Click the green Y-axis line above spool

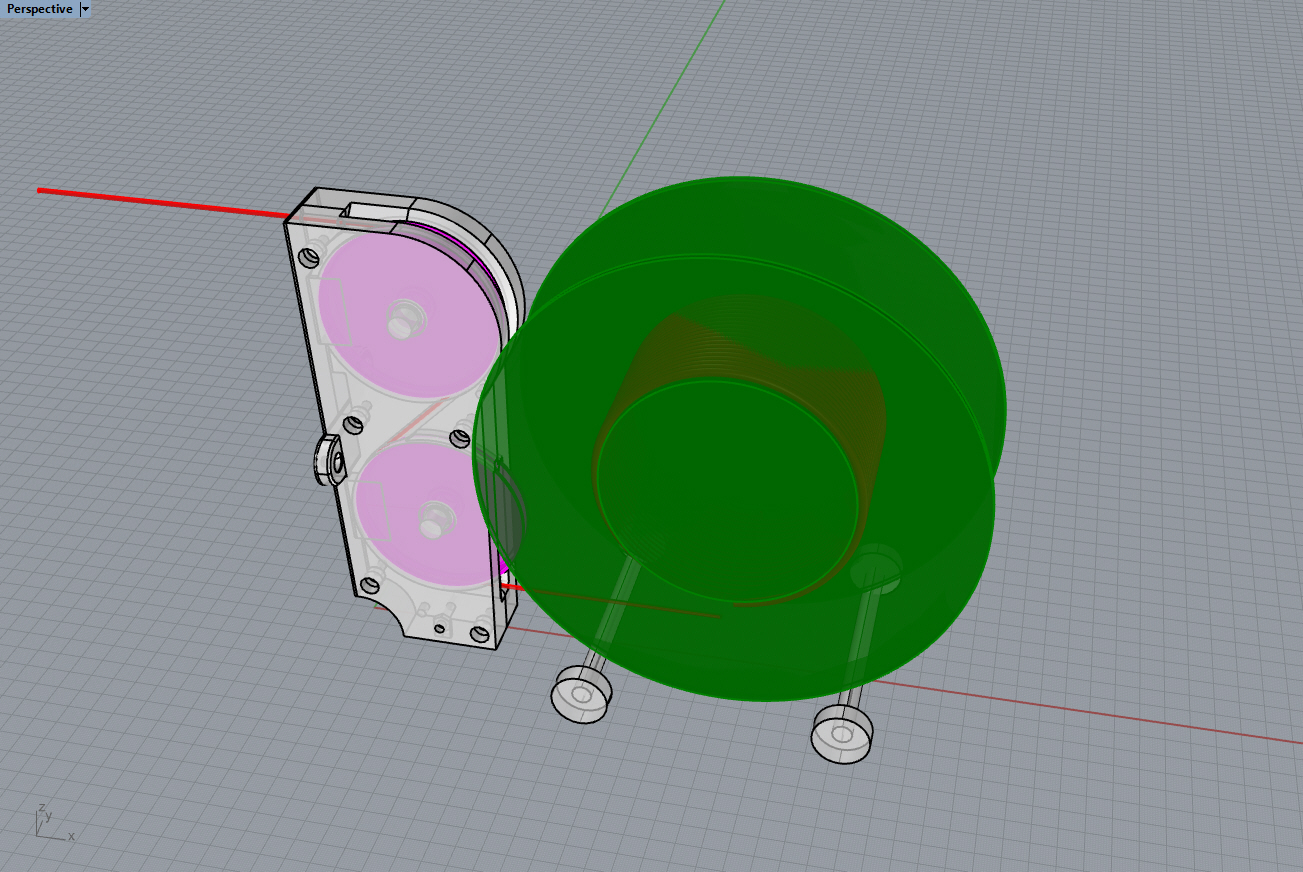click(680, 82)
